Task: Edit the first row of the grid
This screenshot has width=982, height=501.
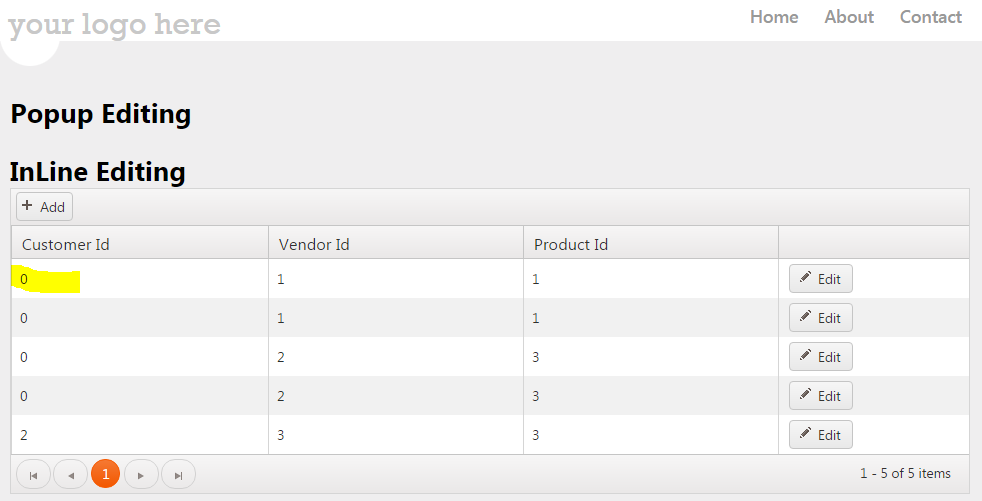Action: [820, 279]
